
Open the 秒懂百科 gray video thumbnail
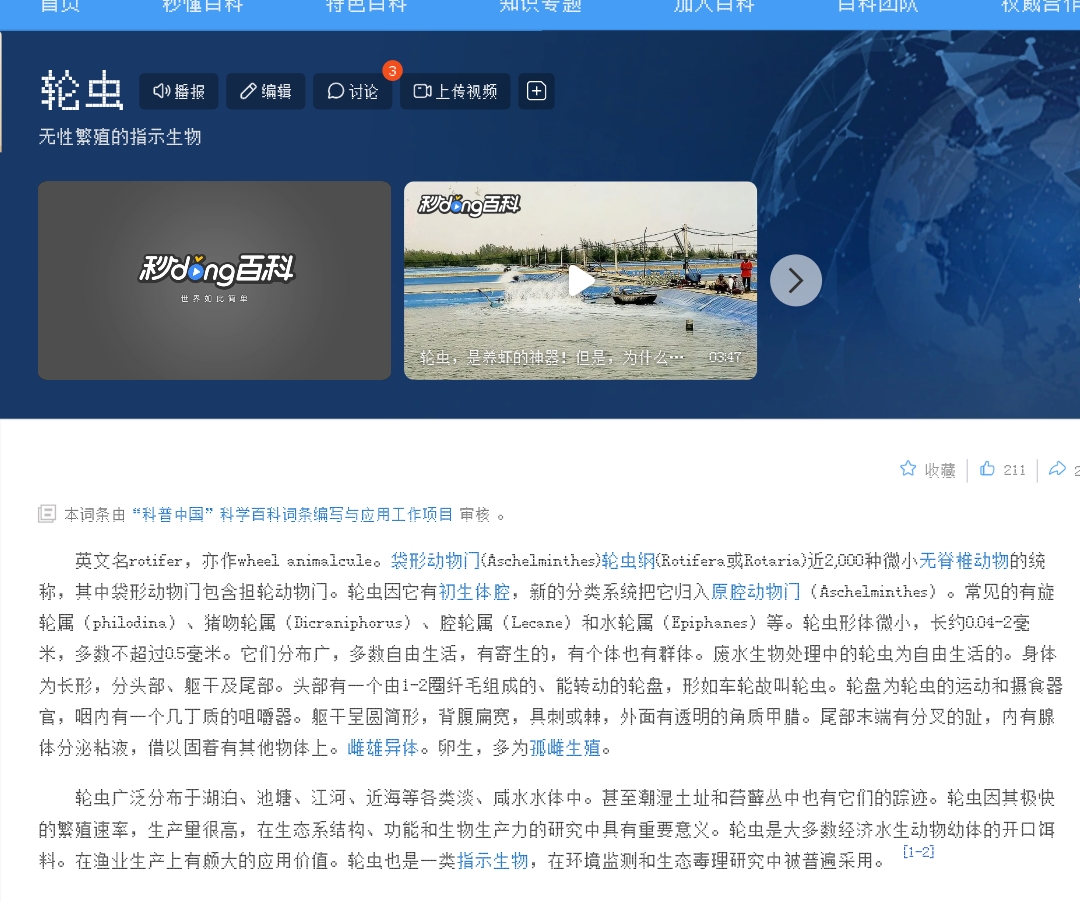coord(214,280)
